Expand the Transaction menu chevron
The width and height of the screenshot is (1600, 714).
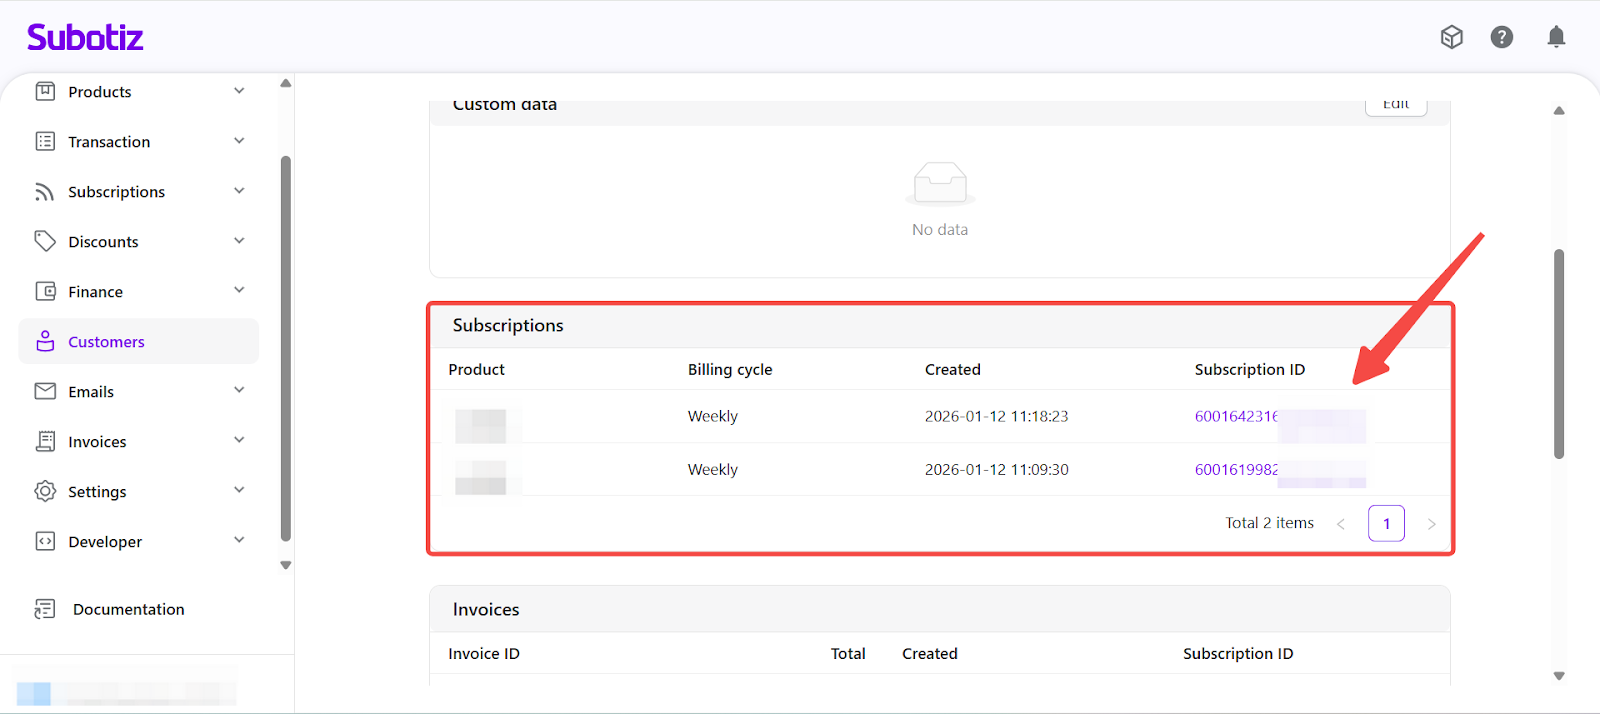239,141
